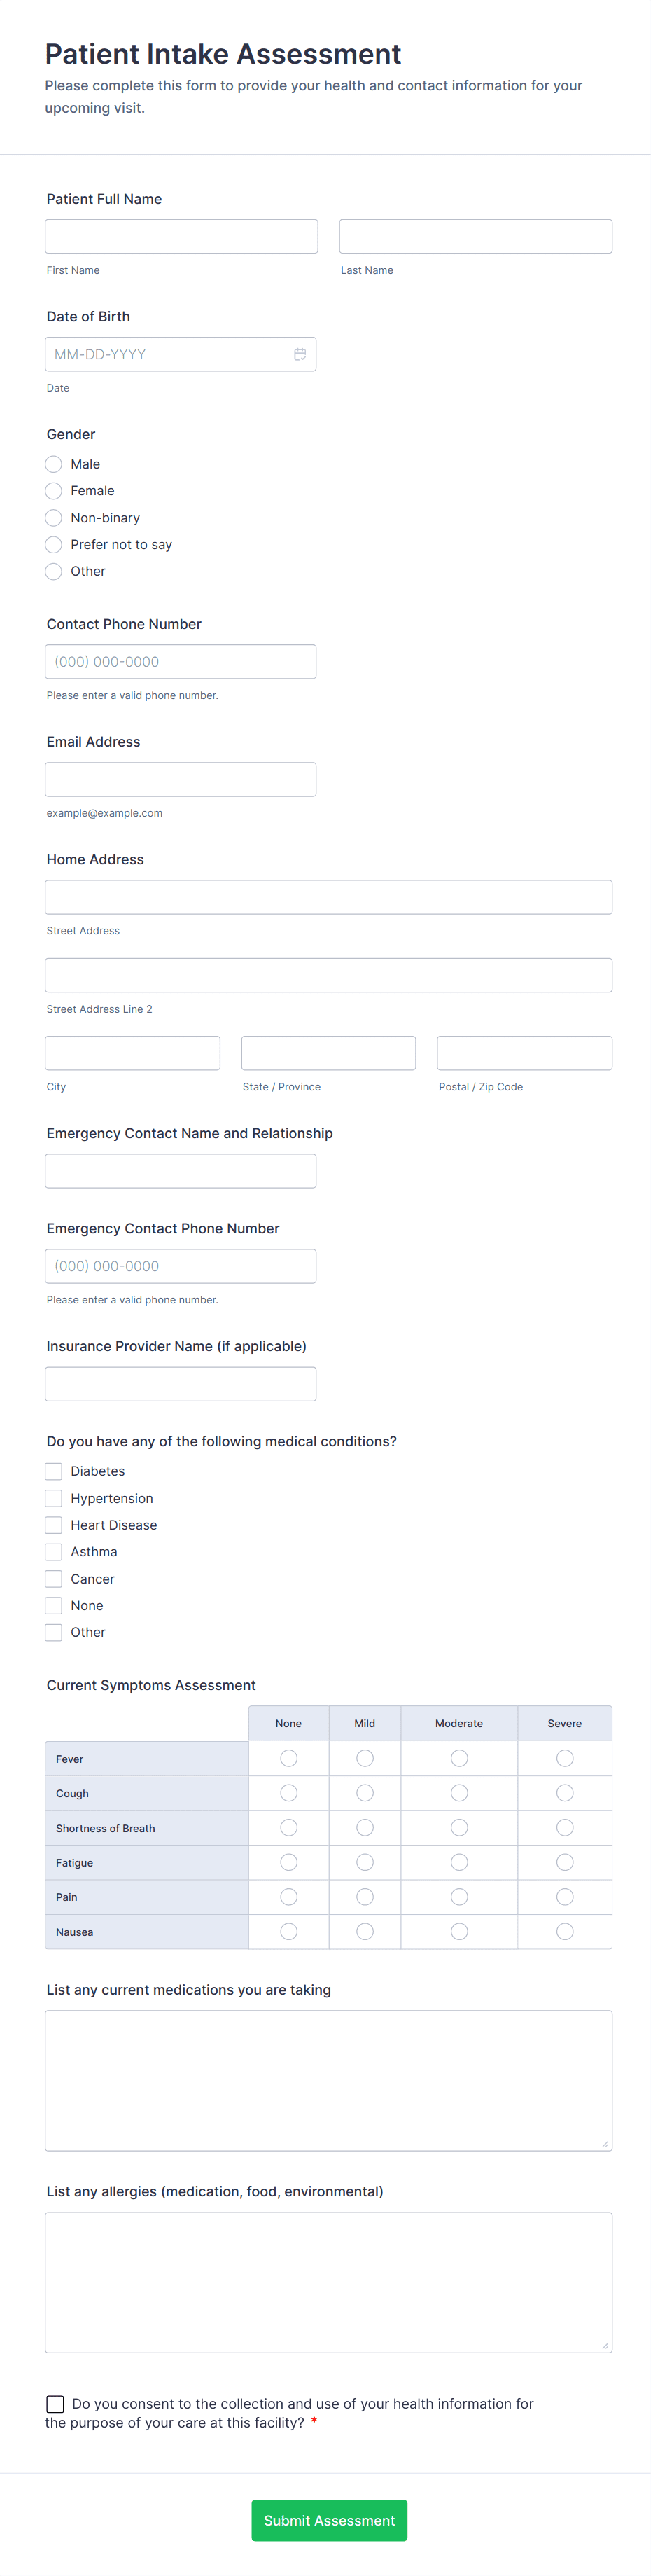
Task: Click the Postal / Zip Code field
Action: click(x=524, y=1052)
